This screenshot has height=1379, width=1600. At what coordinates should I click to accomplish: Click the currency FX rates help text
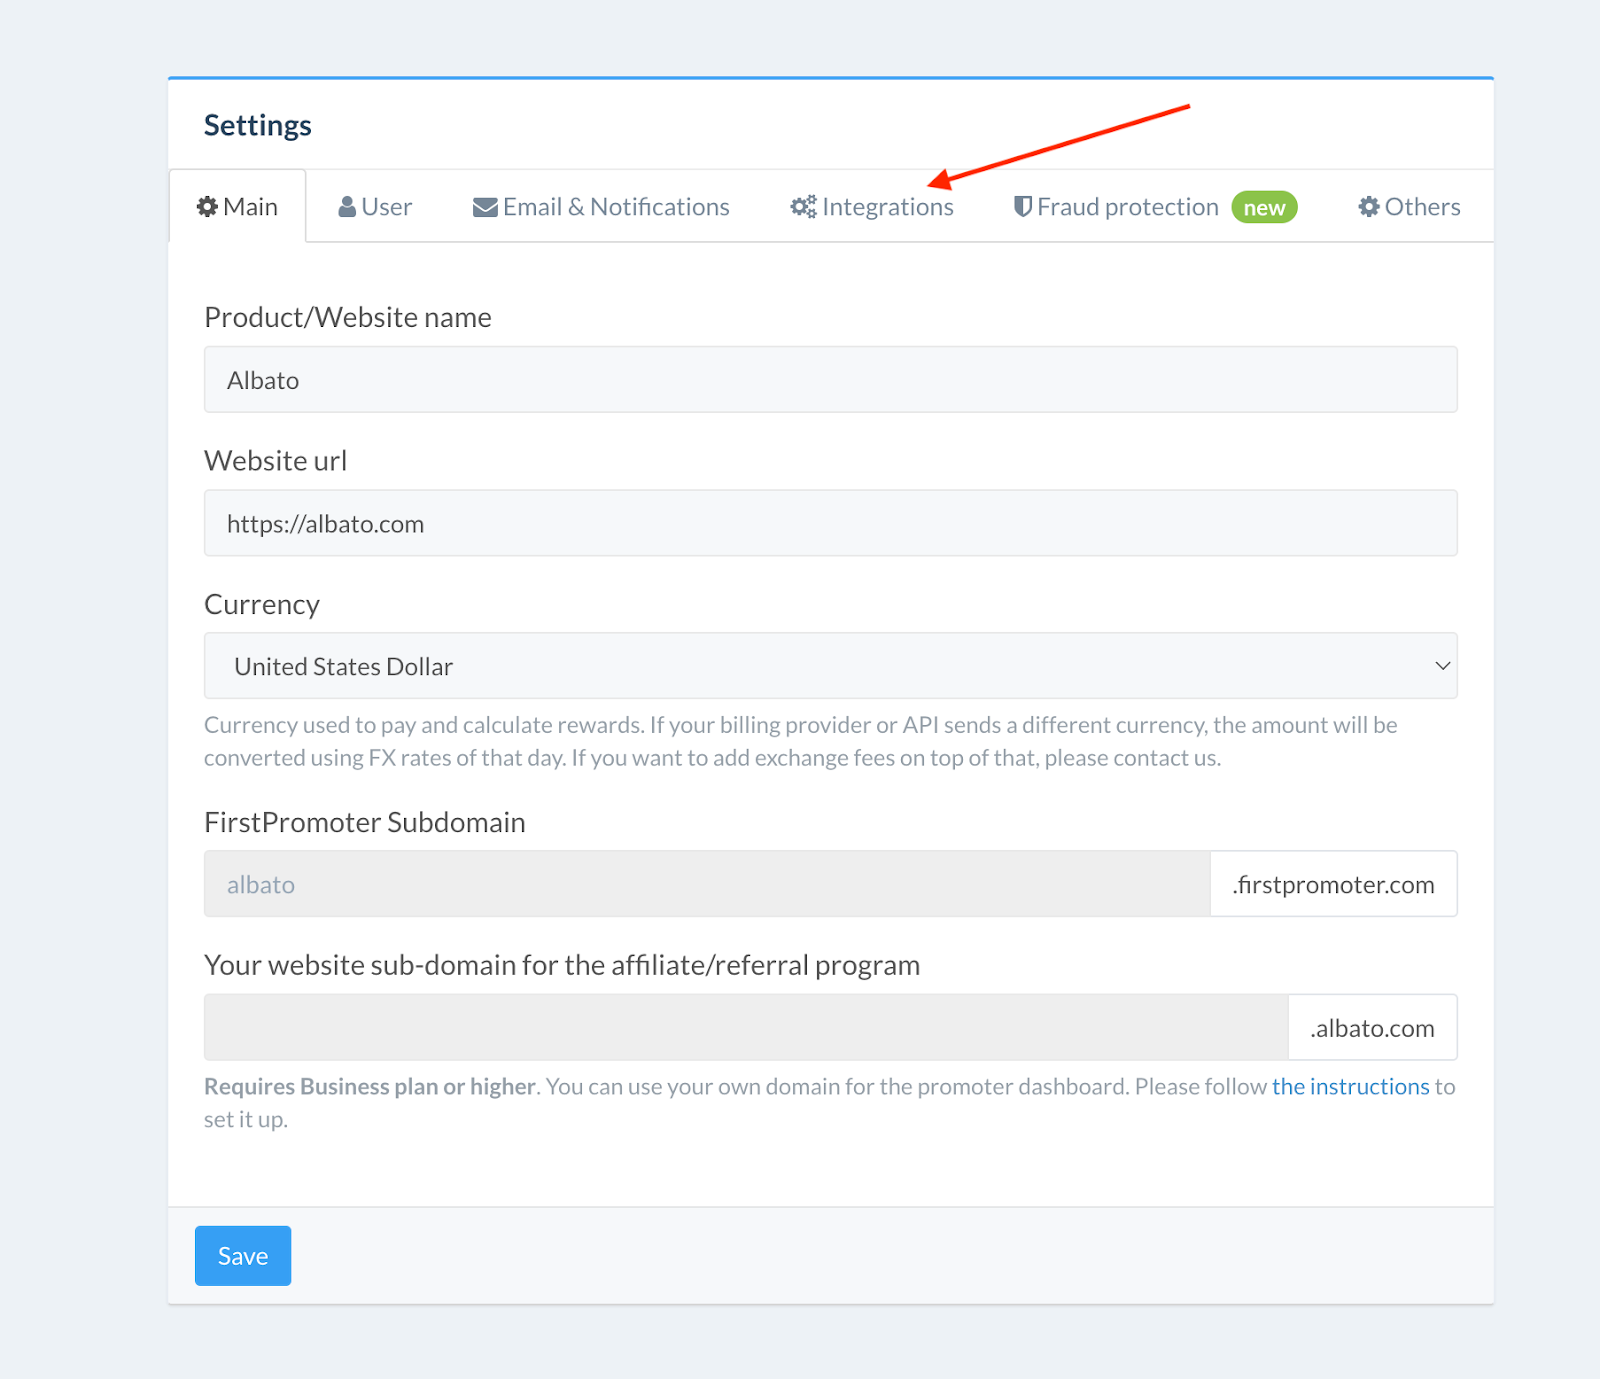pyautogui.click(x=801, y=741)
